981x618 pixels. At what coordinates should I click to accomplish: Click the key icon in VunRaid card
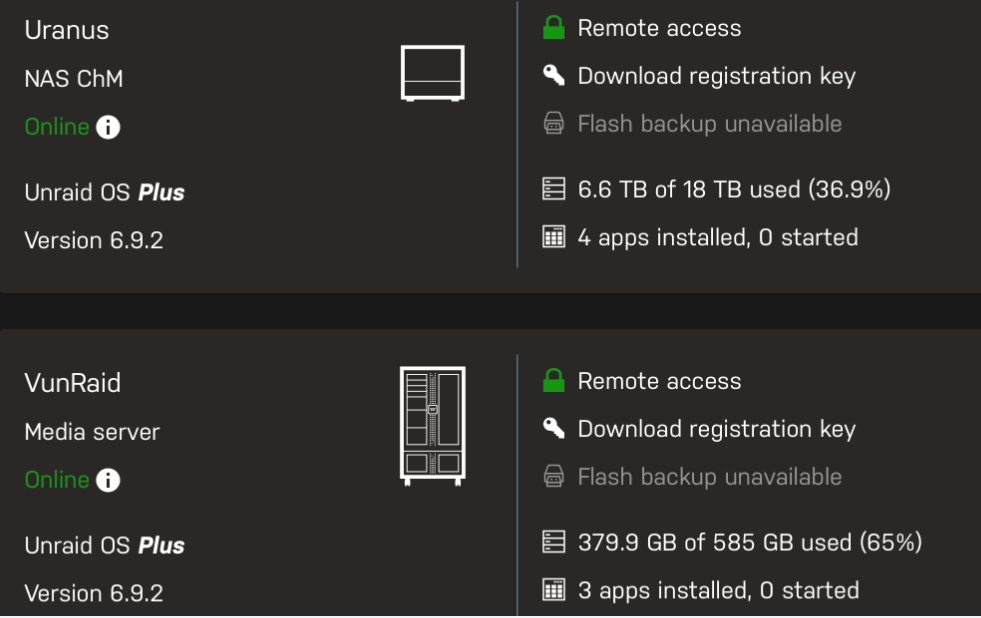pyautogui.click(x=554, y=428)
